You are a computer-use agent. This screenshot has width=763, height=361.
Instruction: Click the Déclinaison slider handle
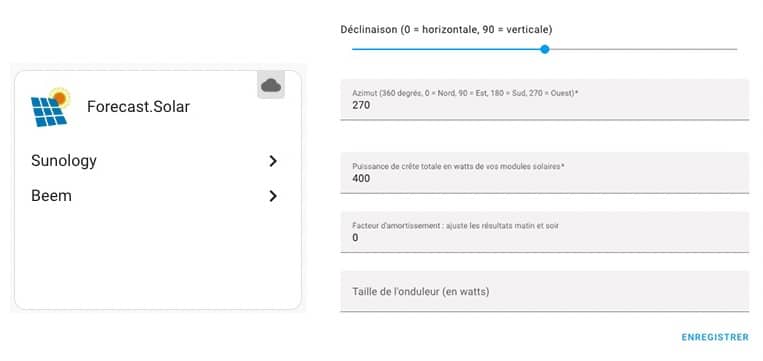545,49
